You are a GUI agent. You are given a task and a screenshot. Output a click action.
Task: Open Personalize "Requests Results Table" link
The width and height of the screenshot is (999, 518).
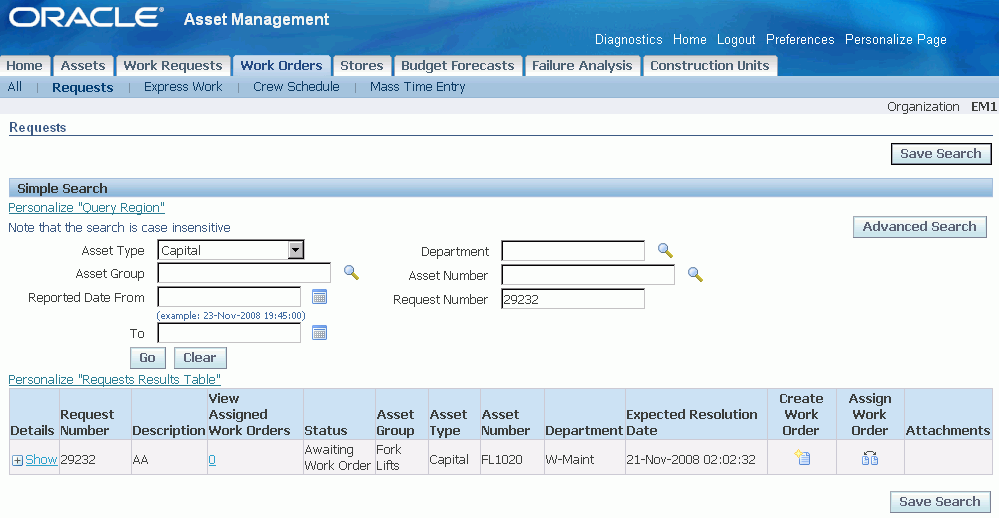pos(115,380)
